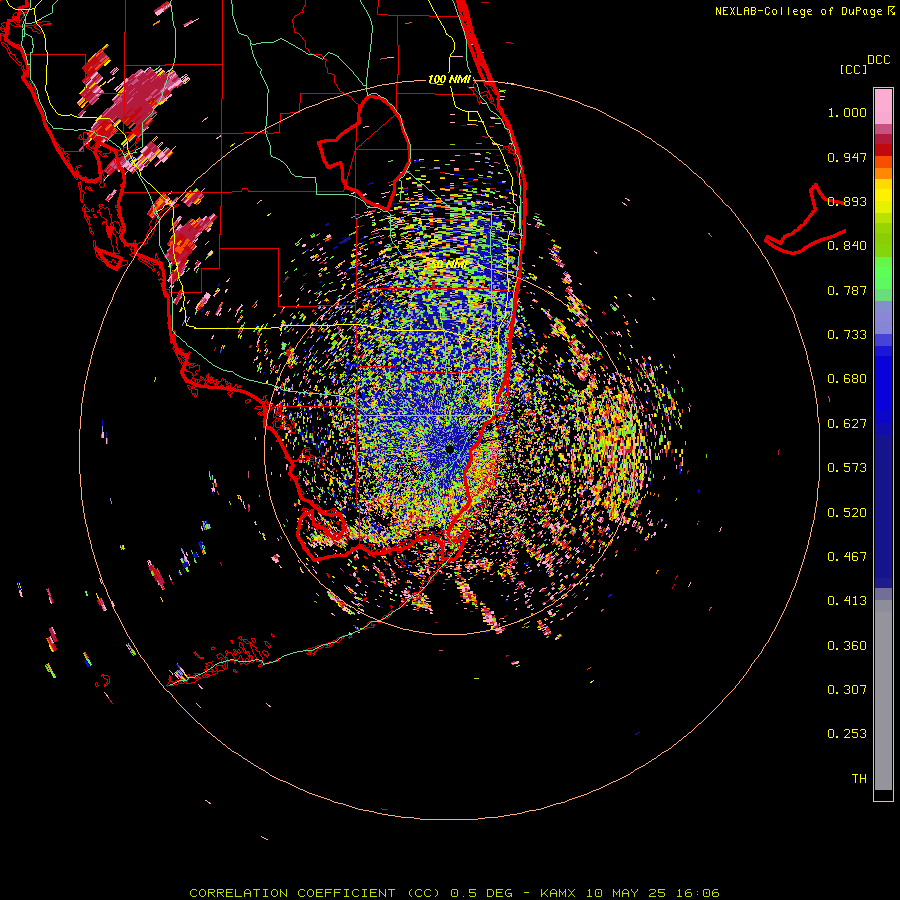Click the DCC label above the color scale
The width and height of the screenshot is (900, 900).
(x=879, y=60)
